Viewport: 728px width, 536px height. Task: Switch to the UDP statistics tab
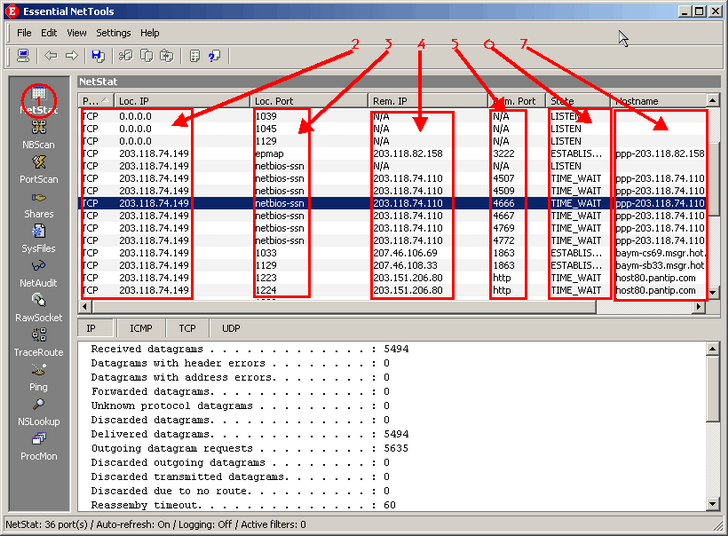(231, 328)
